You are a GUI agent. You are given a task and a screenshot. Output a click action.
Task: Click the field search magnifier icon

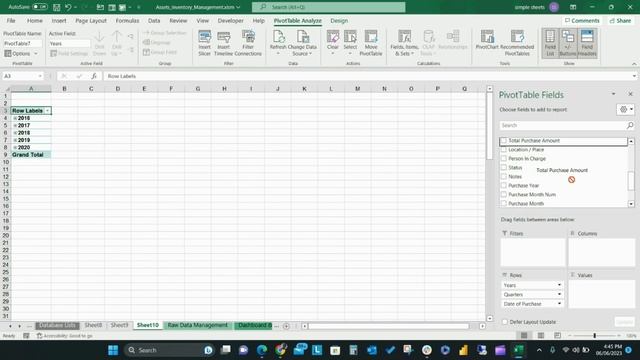tap(630, 125)
